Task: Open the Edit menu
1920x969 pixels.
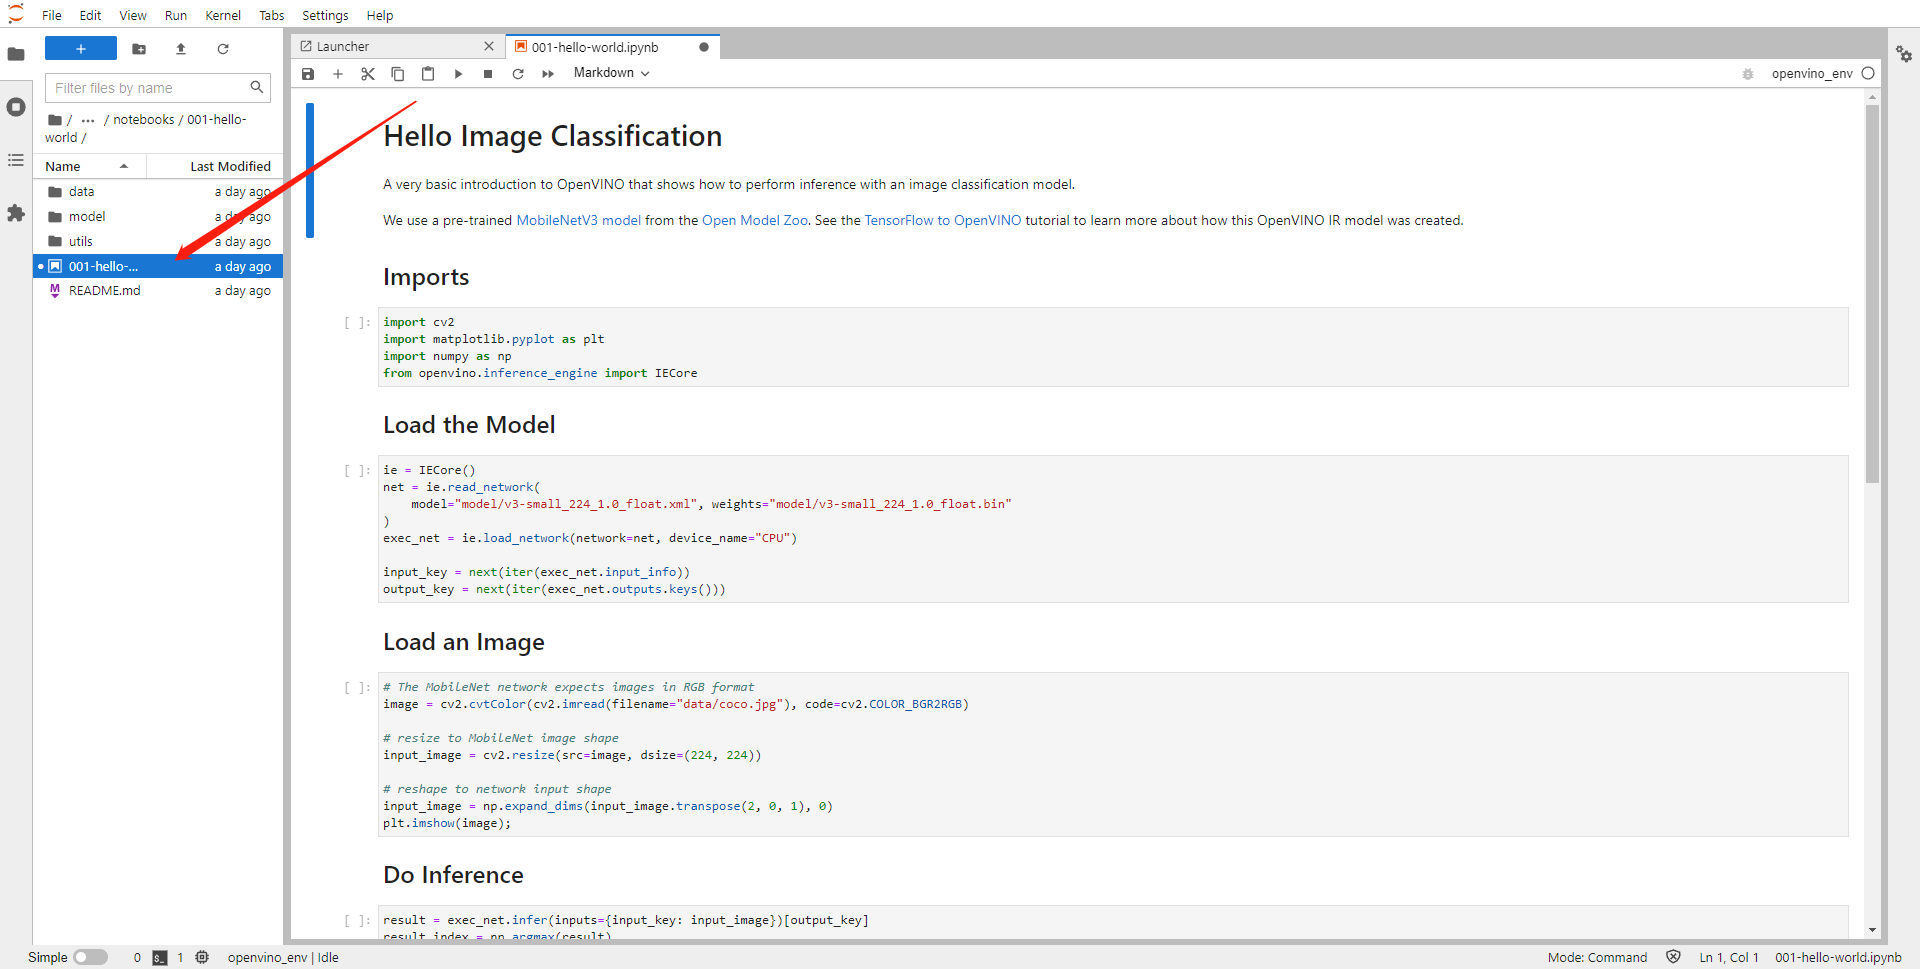Action: pos(90,15)
